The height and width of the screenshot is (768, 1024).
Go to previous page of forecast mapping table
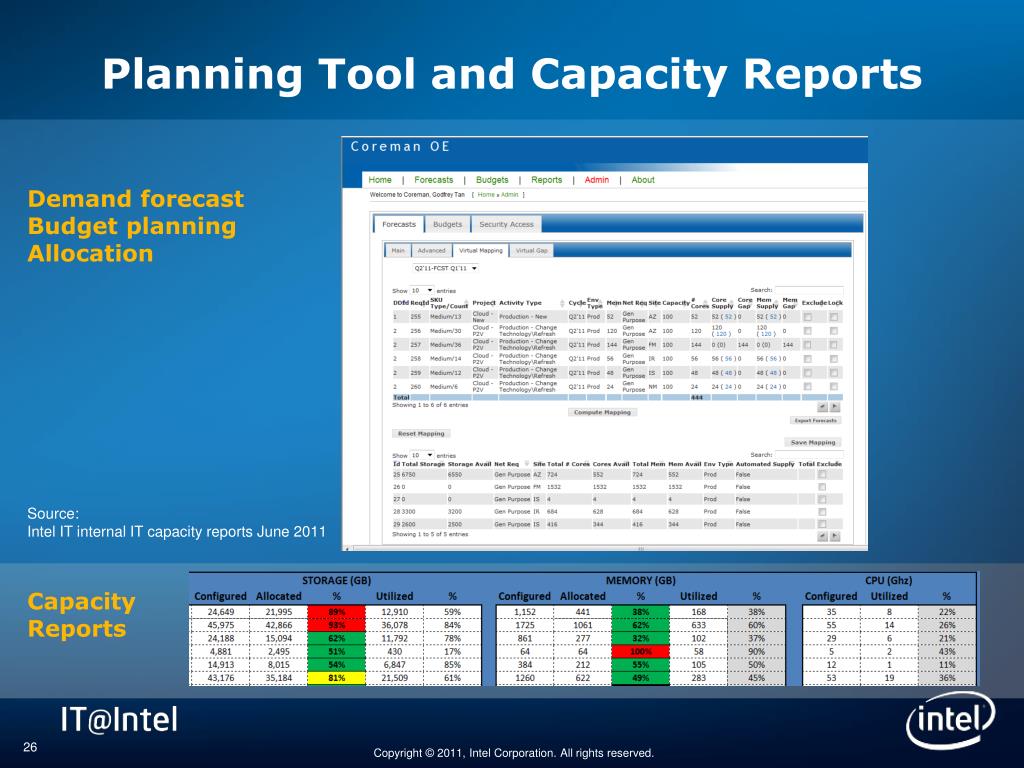coord(823,407)
